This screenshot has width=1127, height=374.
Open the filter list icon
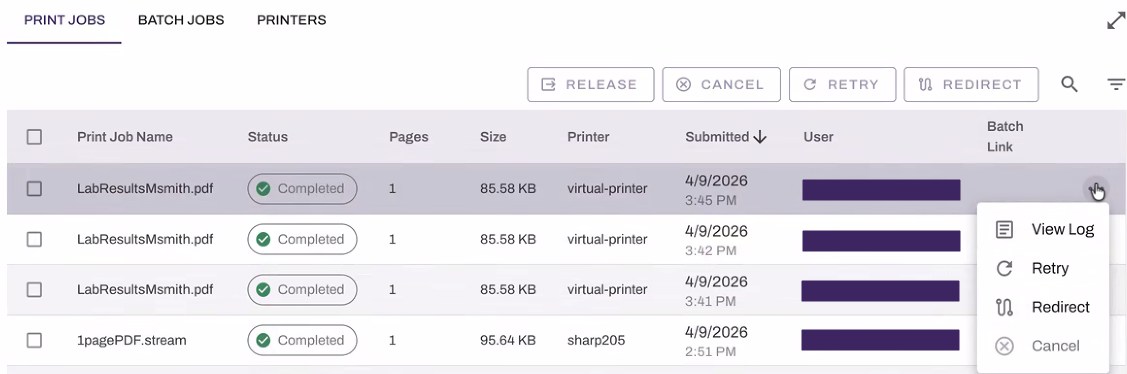tap(1116, 85)
